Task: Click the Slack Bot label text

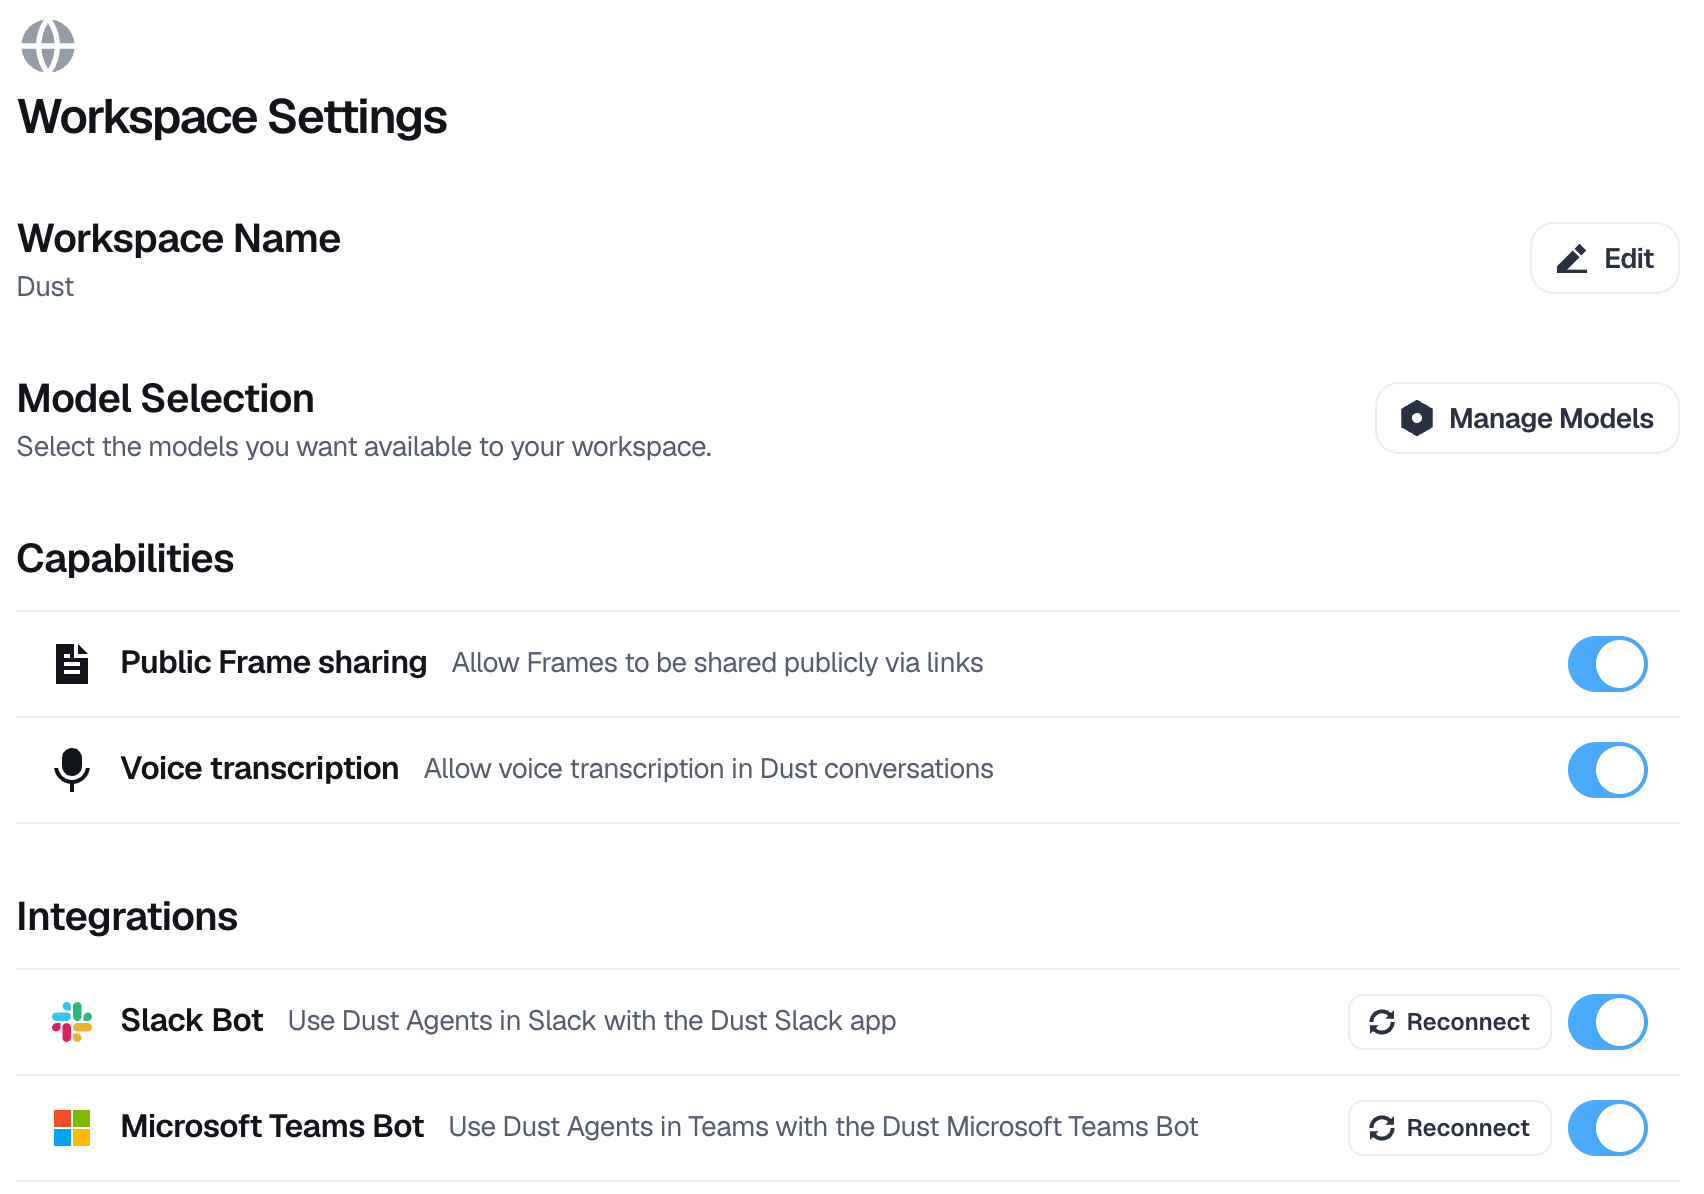Action: 192,1021
